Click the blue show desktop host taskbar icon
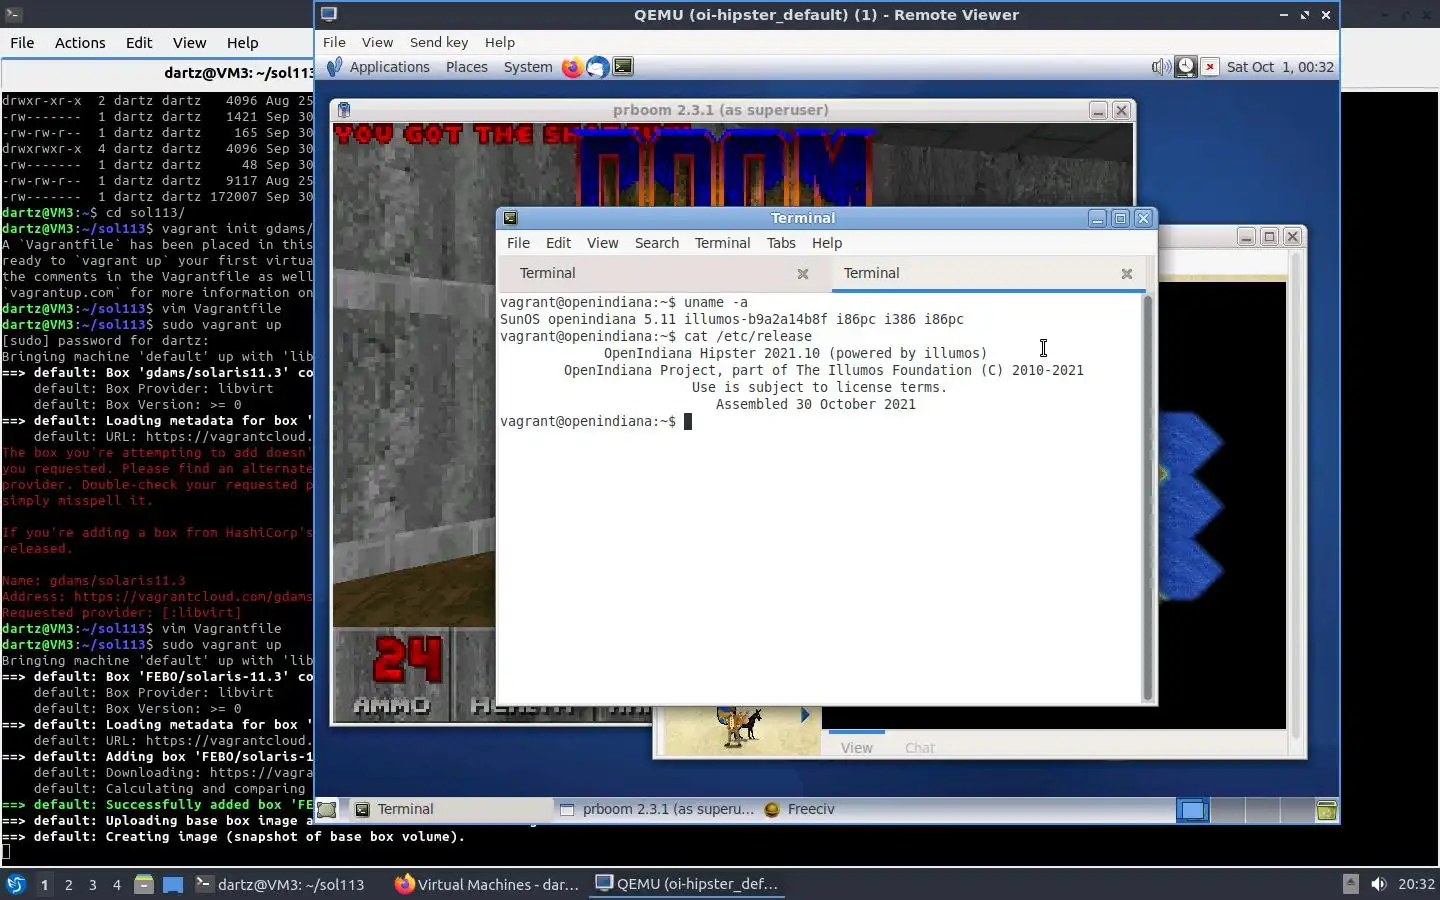This screenshot has height=900, width=1440. (173, 884)
